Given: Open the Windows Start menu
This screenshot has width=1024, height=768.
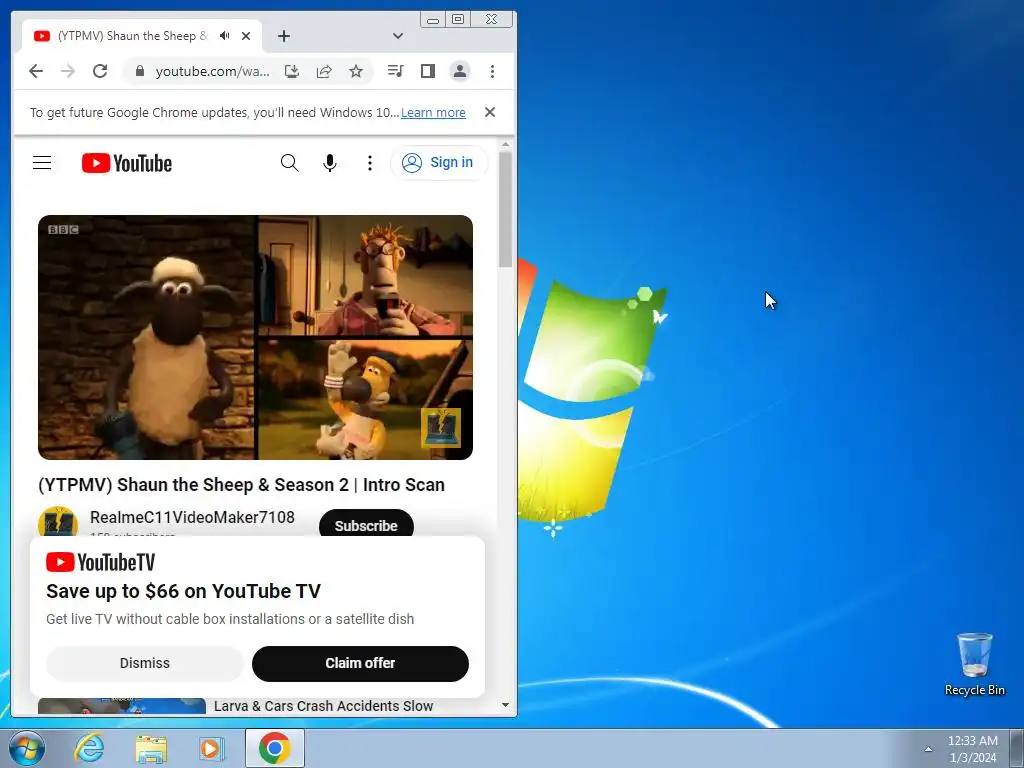Looking at the screenshot, I should [x=27, y=748].
